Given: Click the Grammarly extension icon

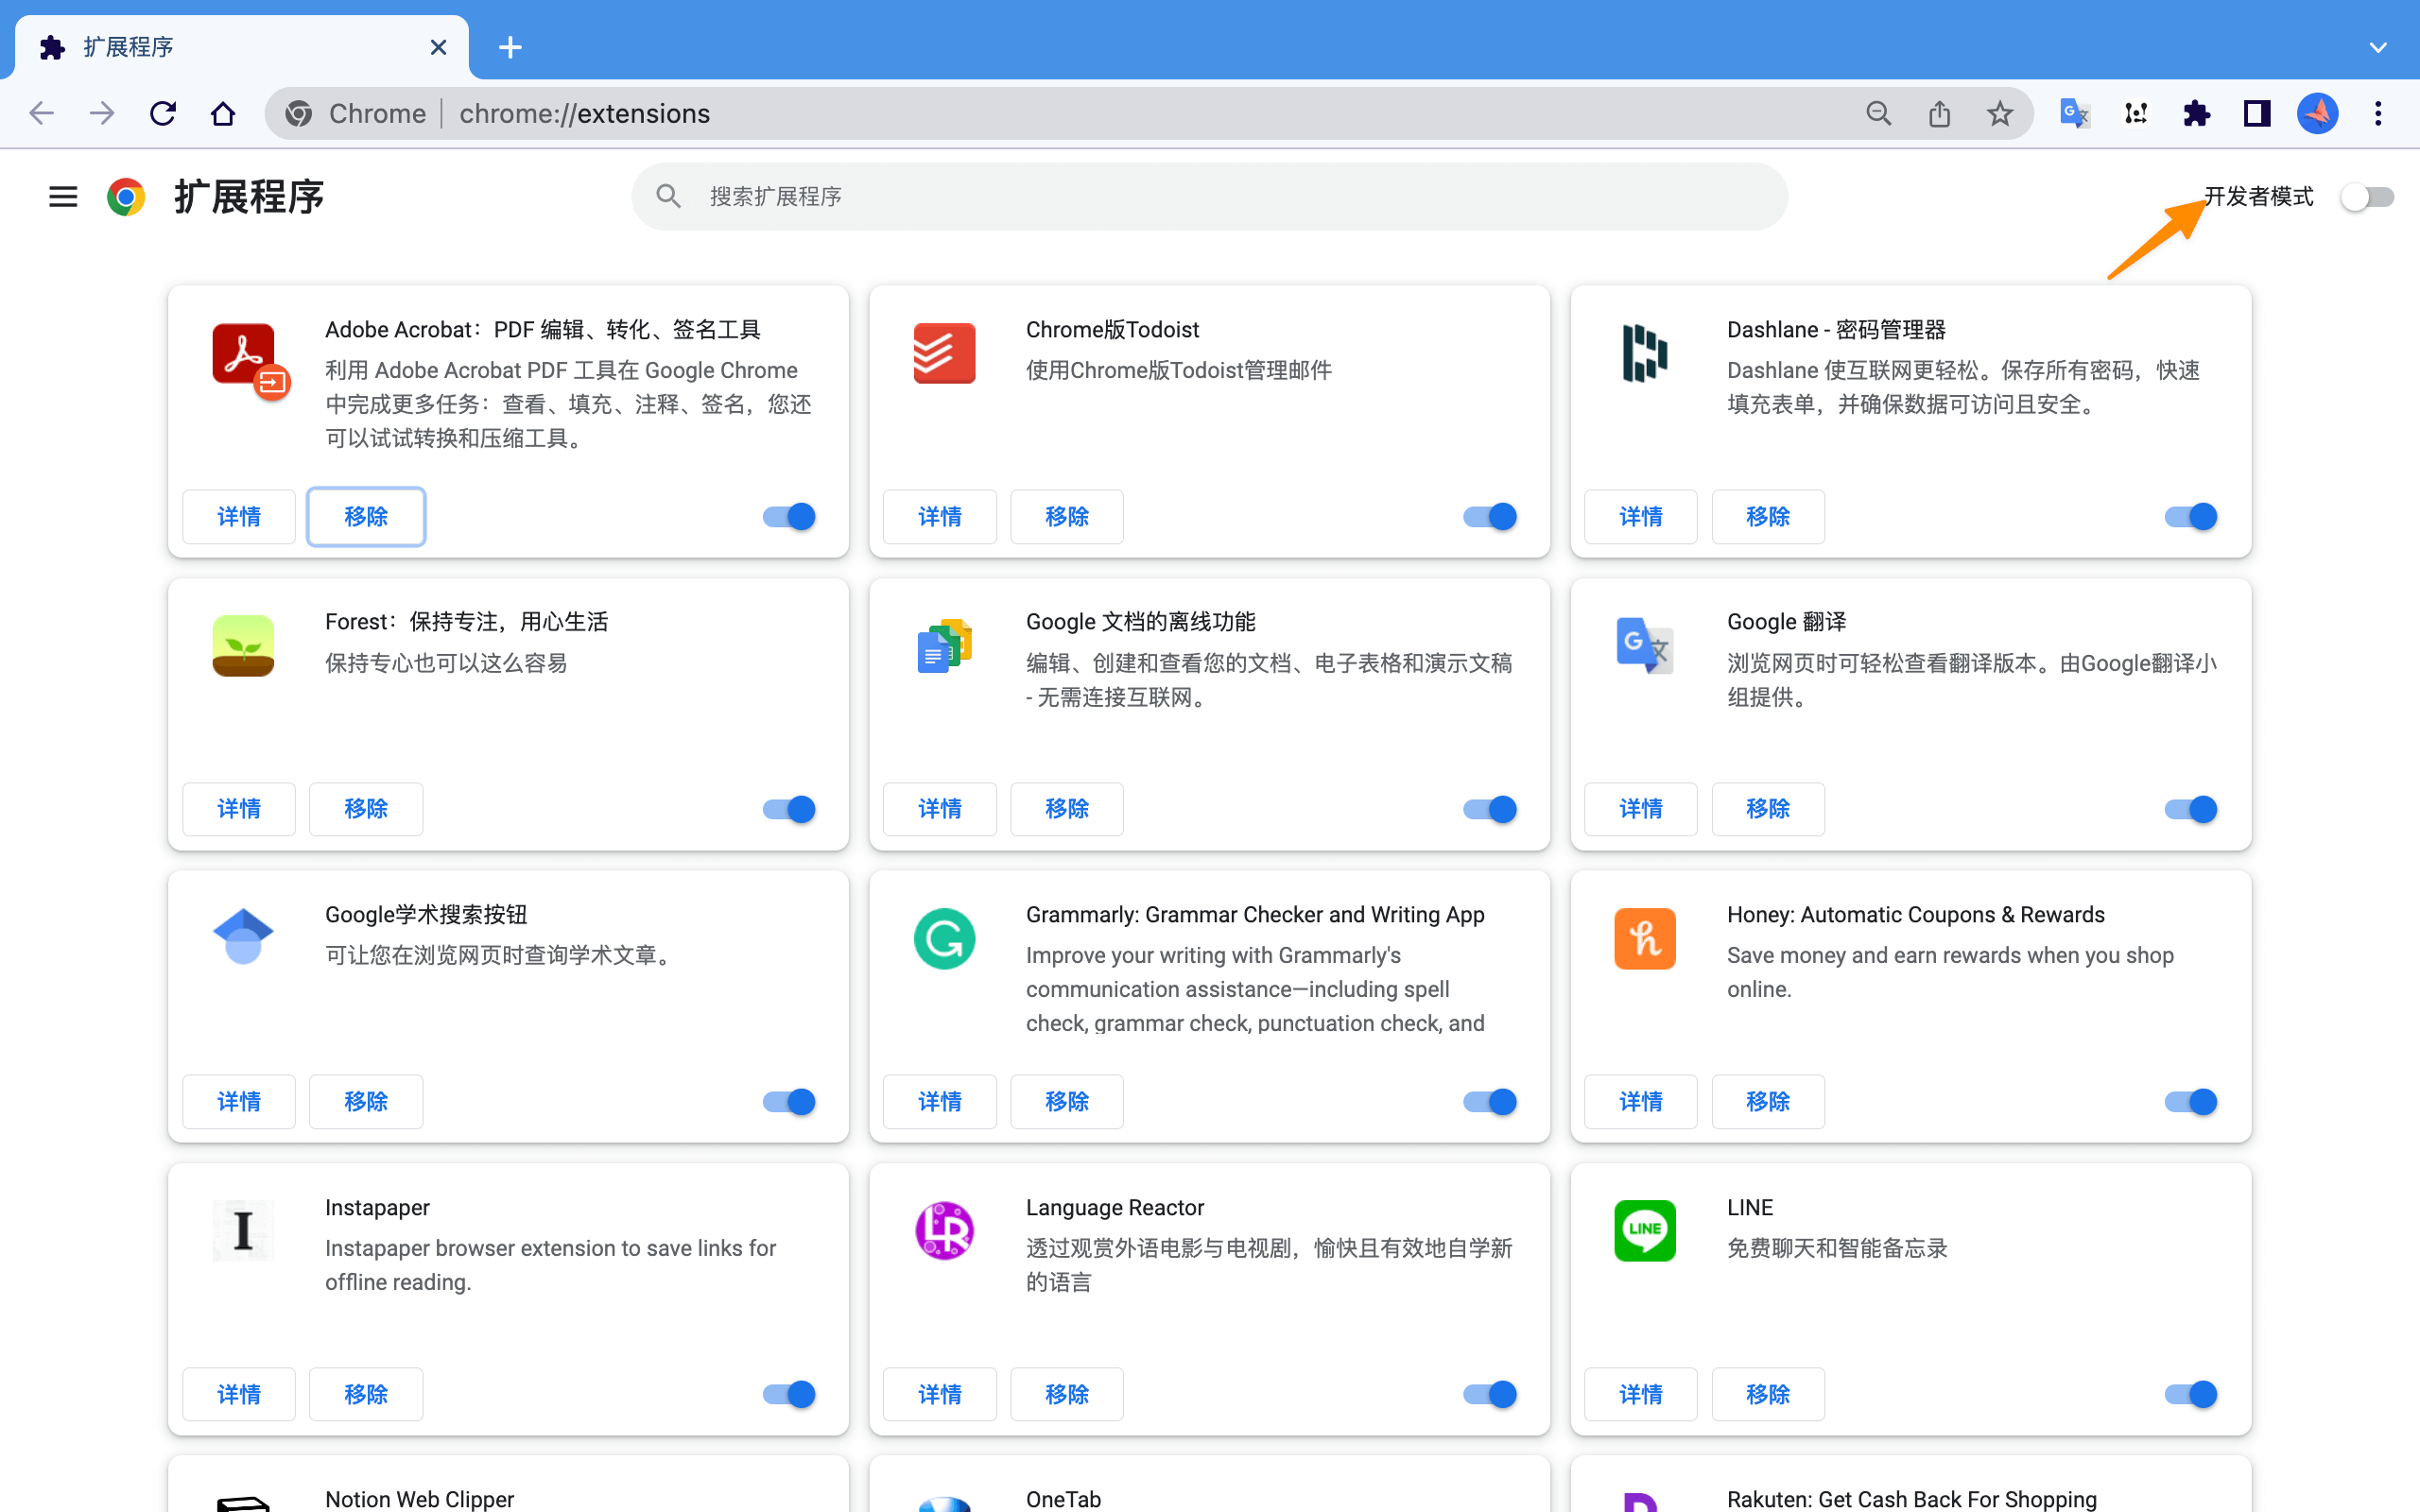Looking at the screenshot, I should (x=942, y=937).
